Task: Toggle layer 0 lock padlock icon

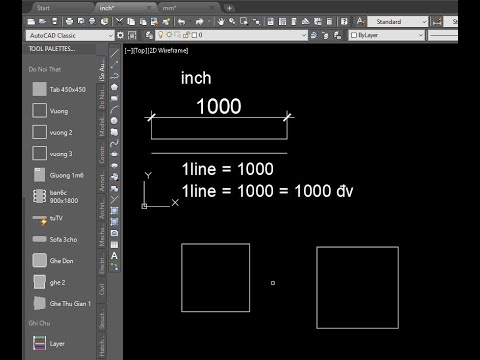Action: (x=186, y=35)
